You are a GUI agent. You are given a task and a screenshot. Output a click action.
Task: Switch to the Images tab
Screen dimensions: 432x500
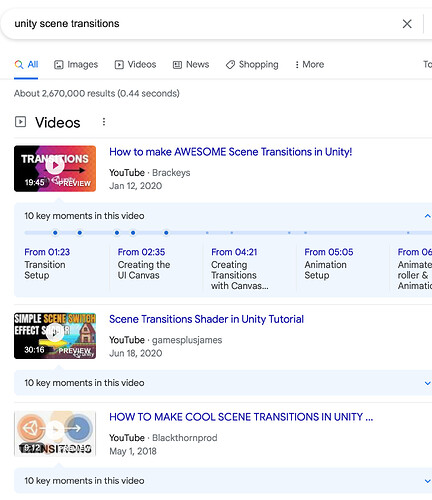pos(76,64)
